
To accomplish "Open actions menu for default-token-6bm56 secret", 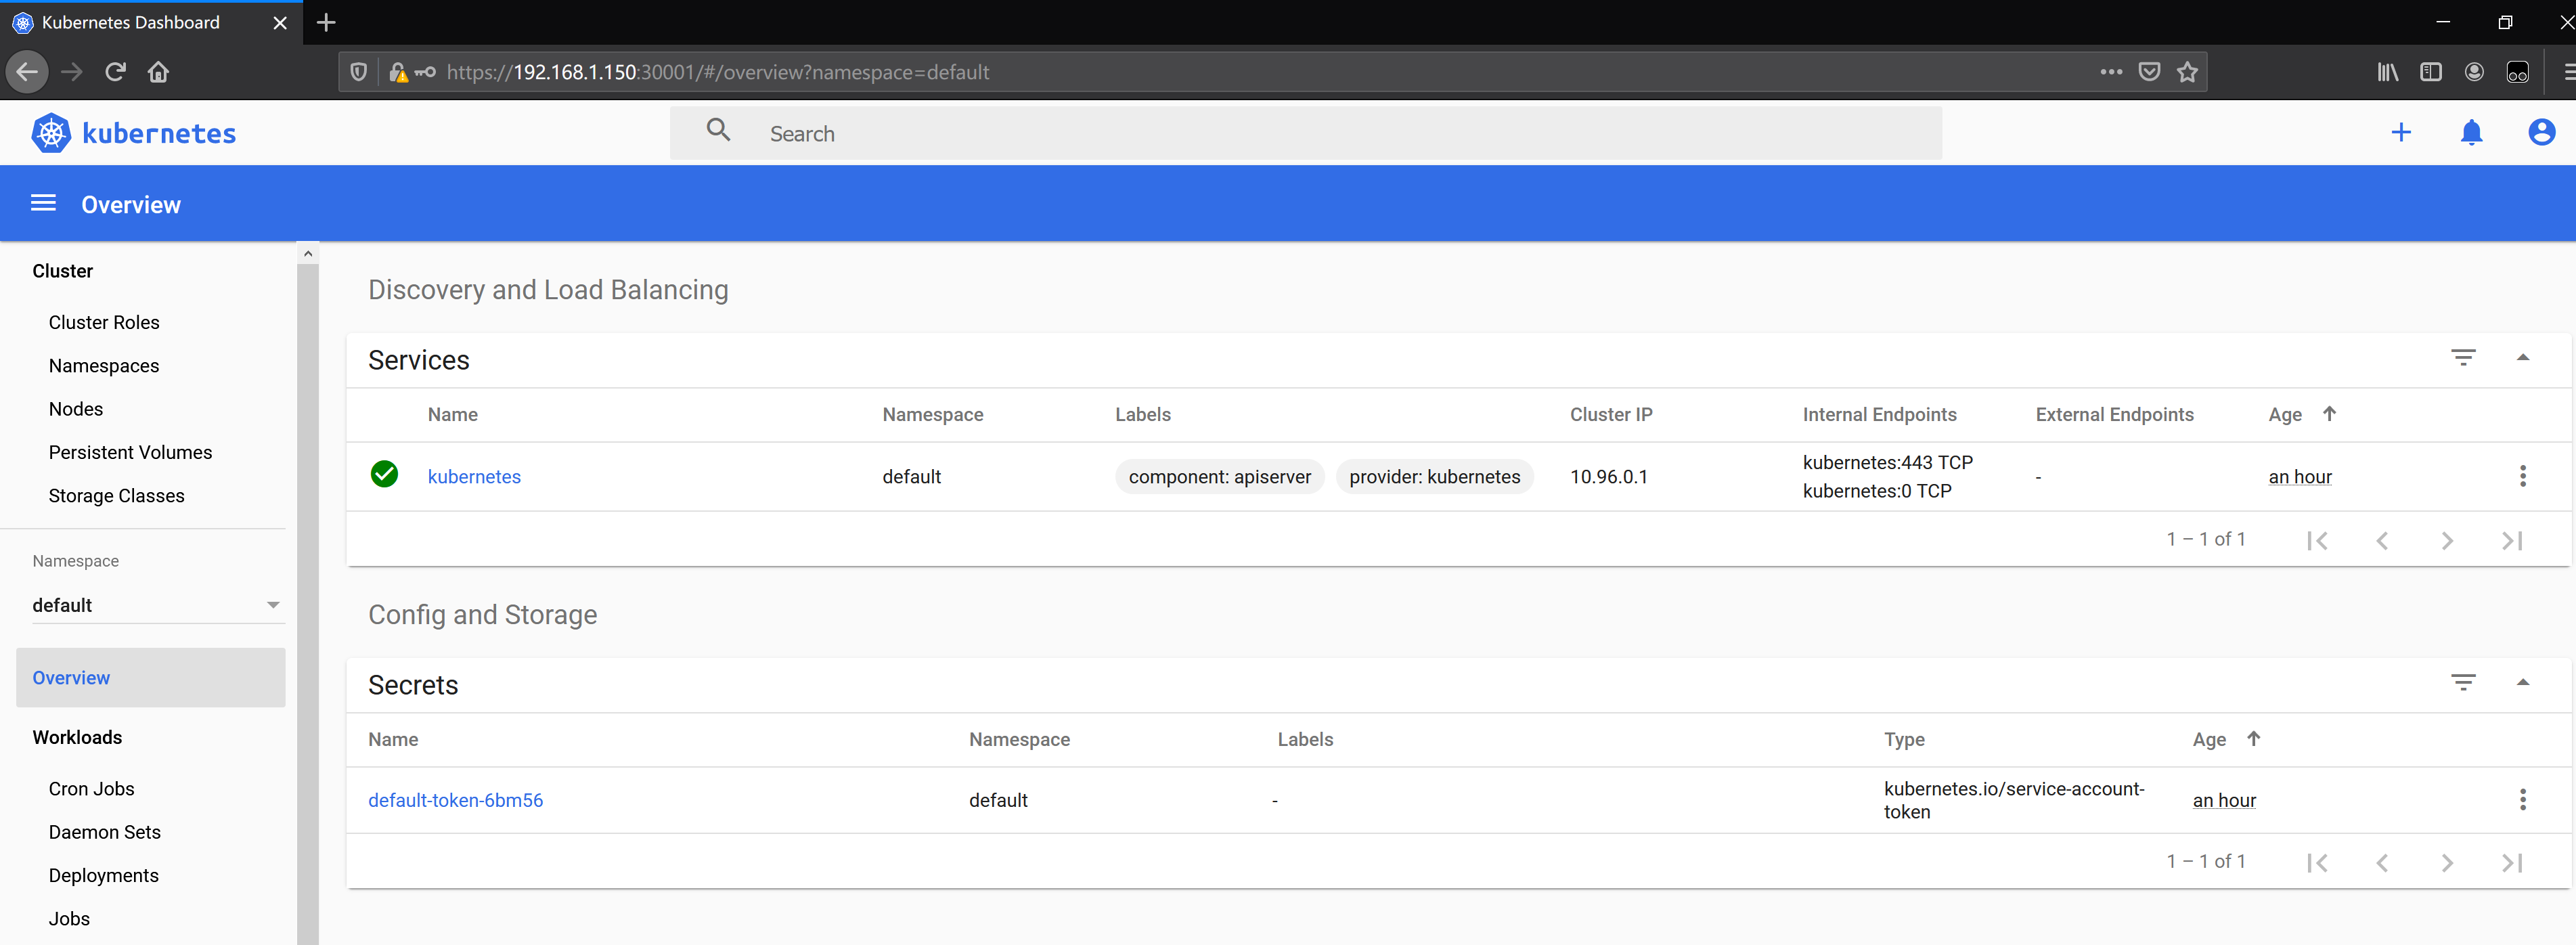I will pos(2522,799).
